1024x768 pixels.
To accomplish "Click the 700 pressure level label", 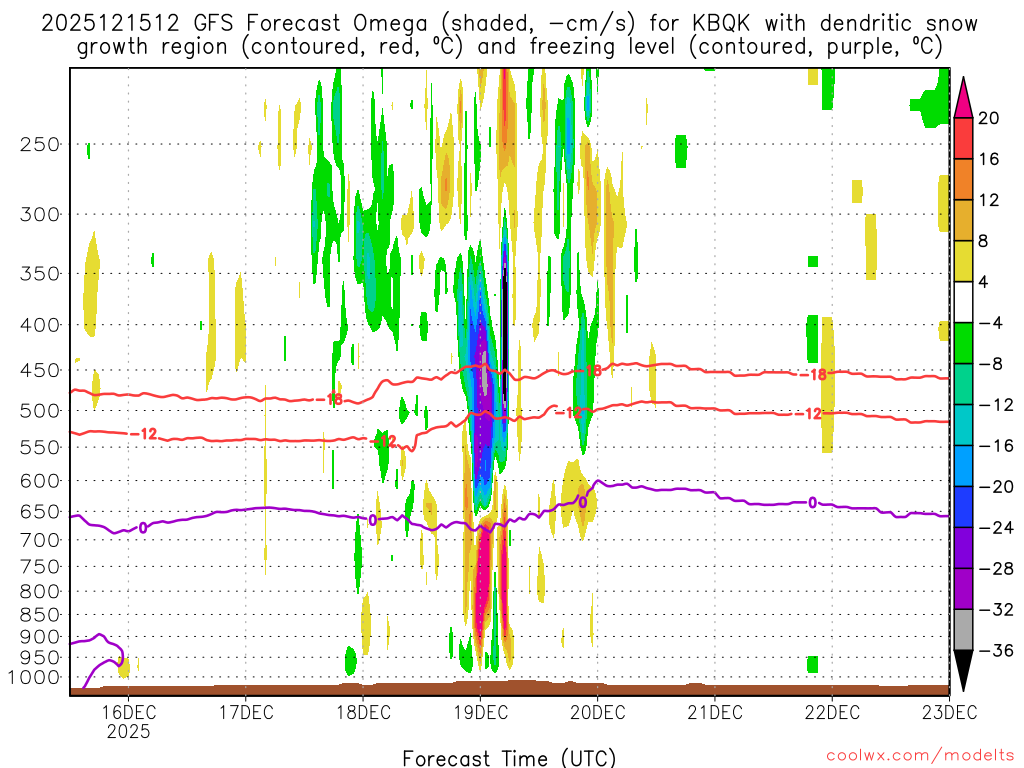I will (40, 540).
